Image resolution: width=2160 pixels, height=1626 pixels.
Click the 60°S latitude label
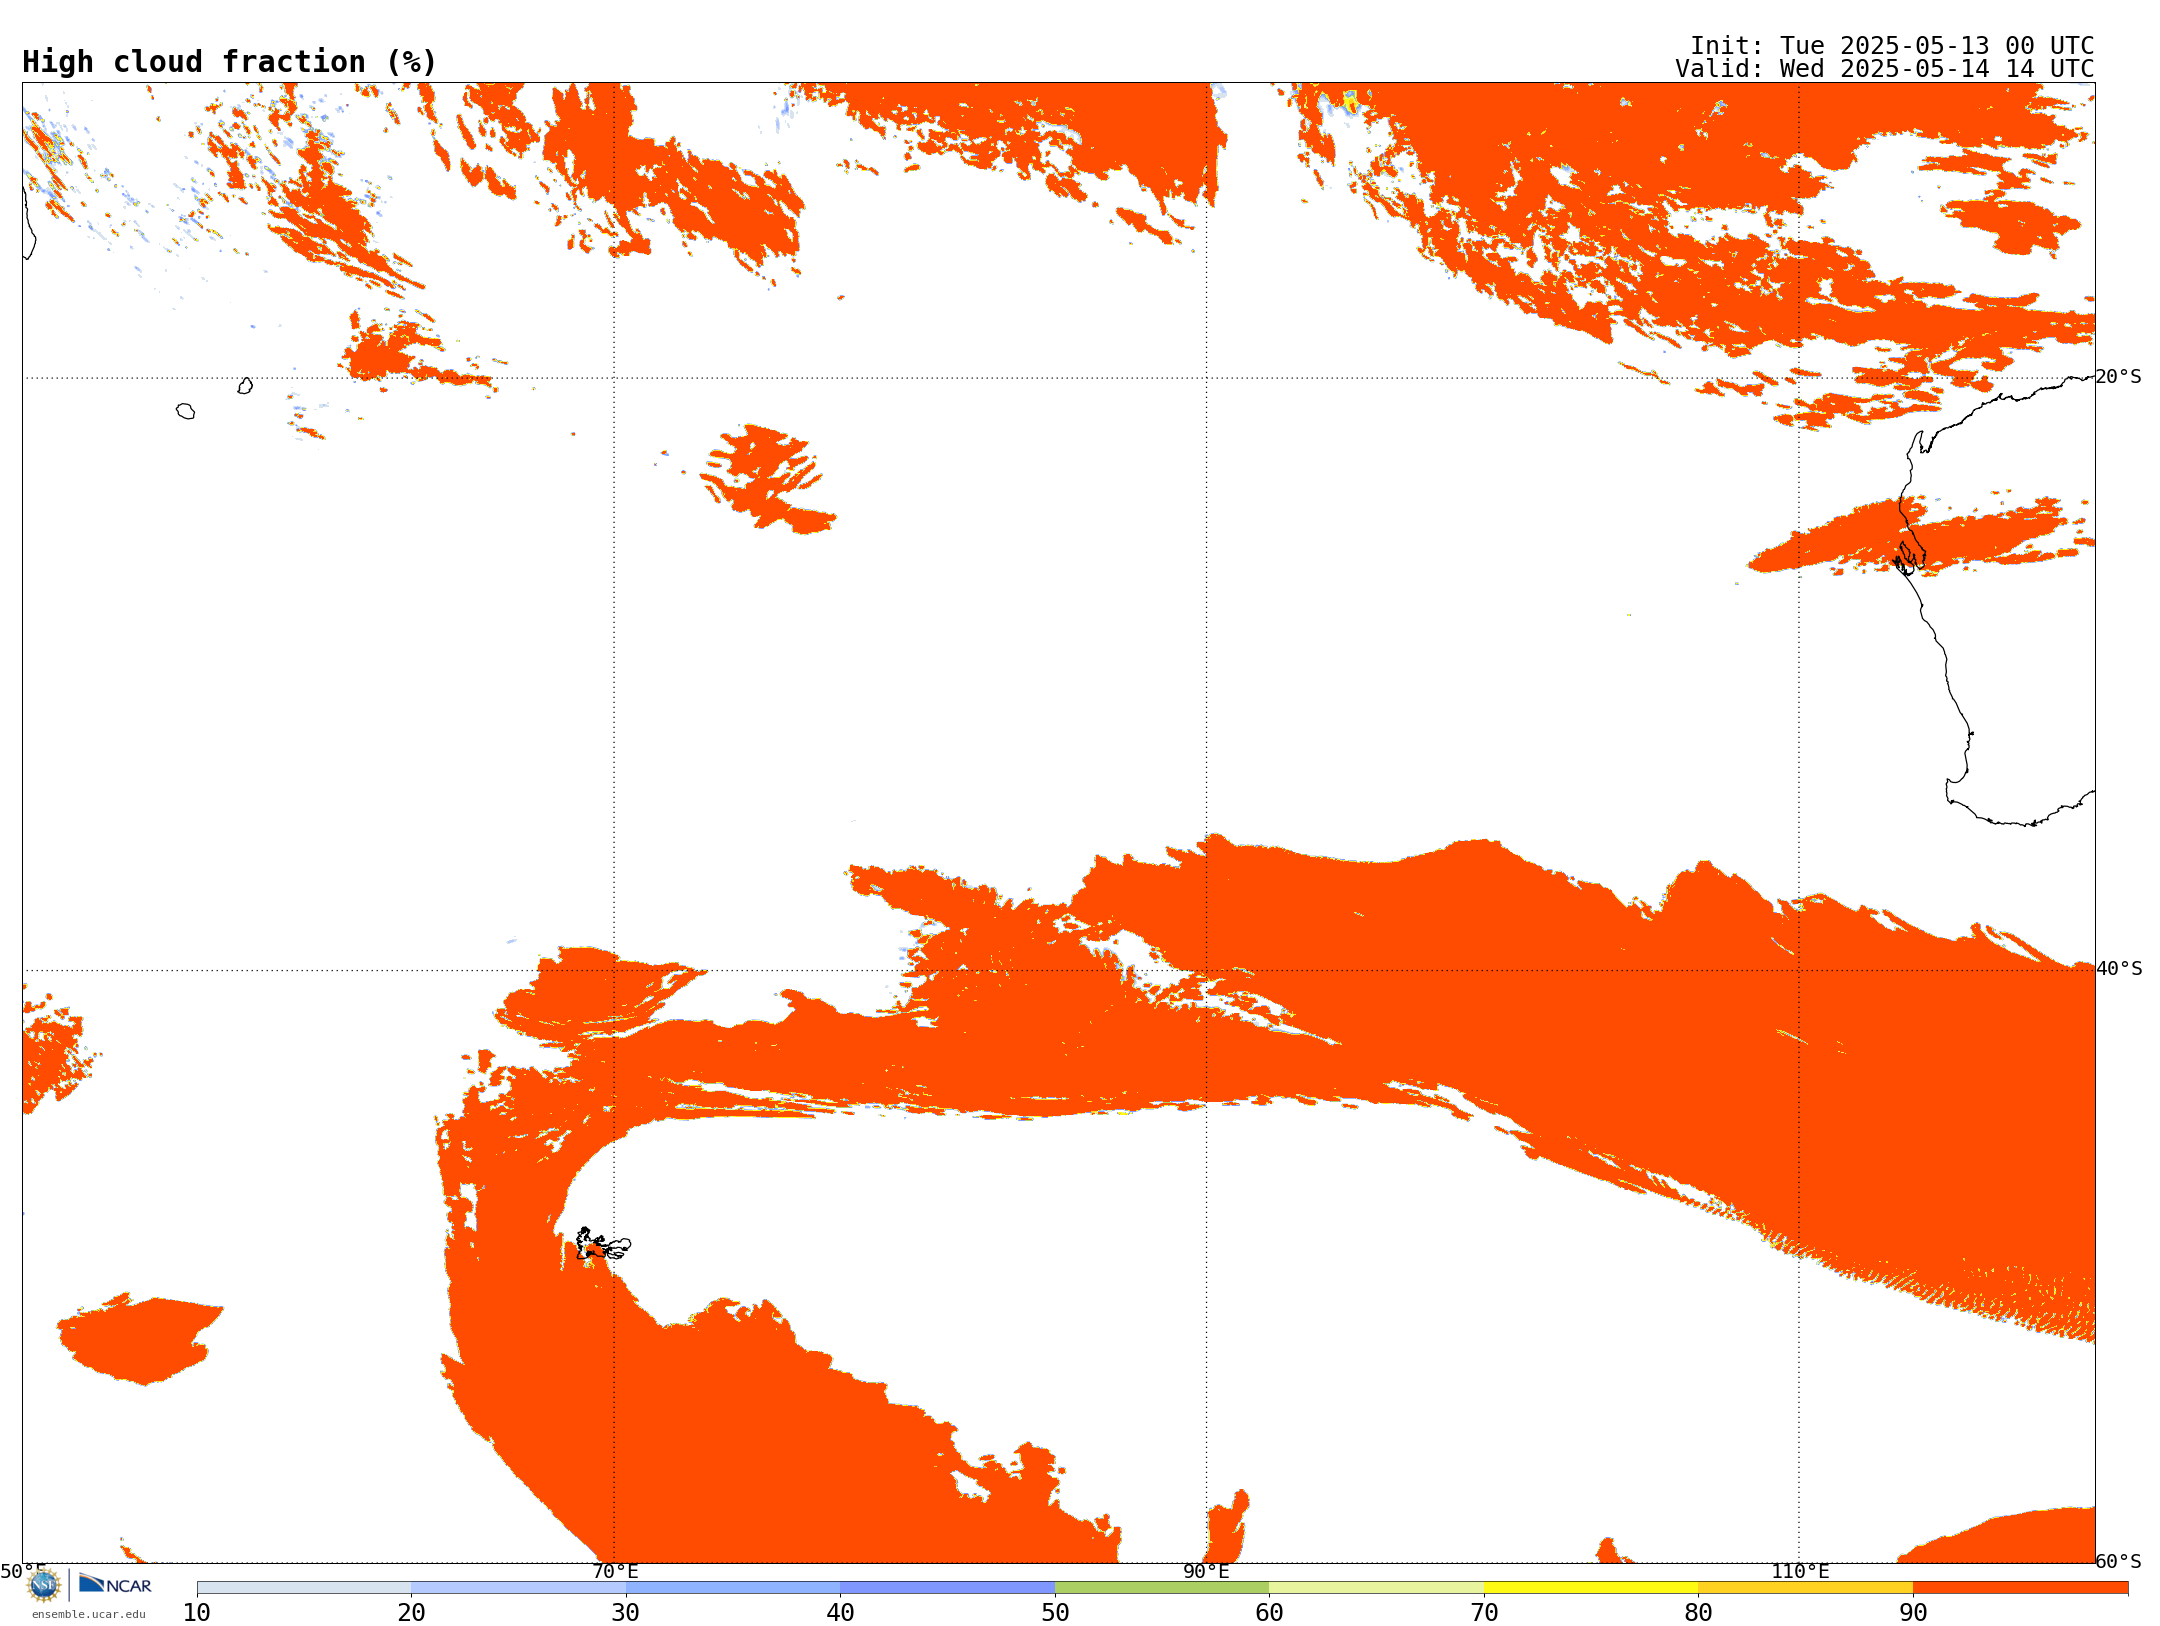2119,1561
